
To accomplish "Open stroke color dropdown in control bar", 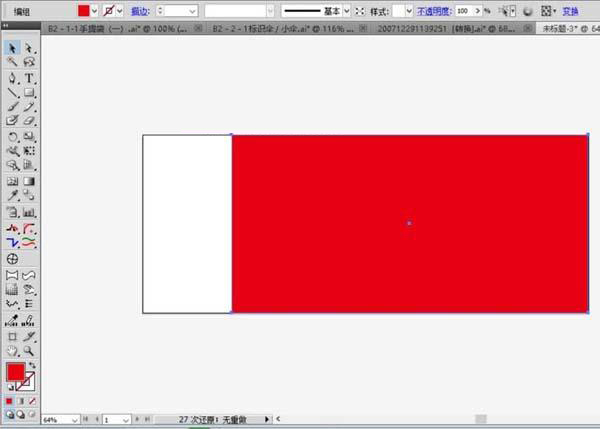I will point(120,11).
